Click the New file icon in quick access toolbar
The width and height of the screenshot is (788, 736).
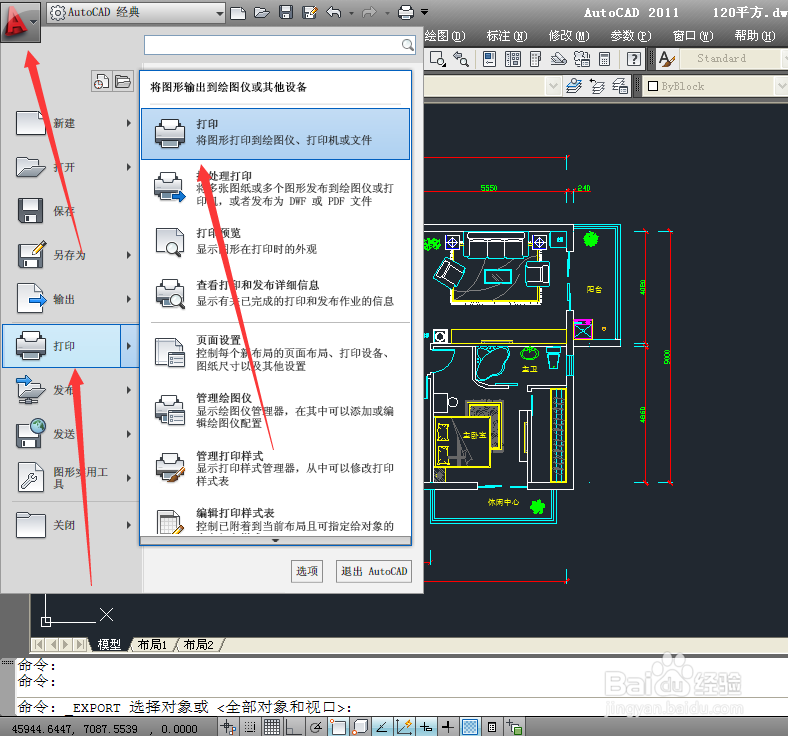tap(238, 12)
